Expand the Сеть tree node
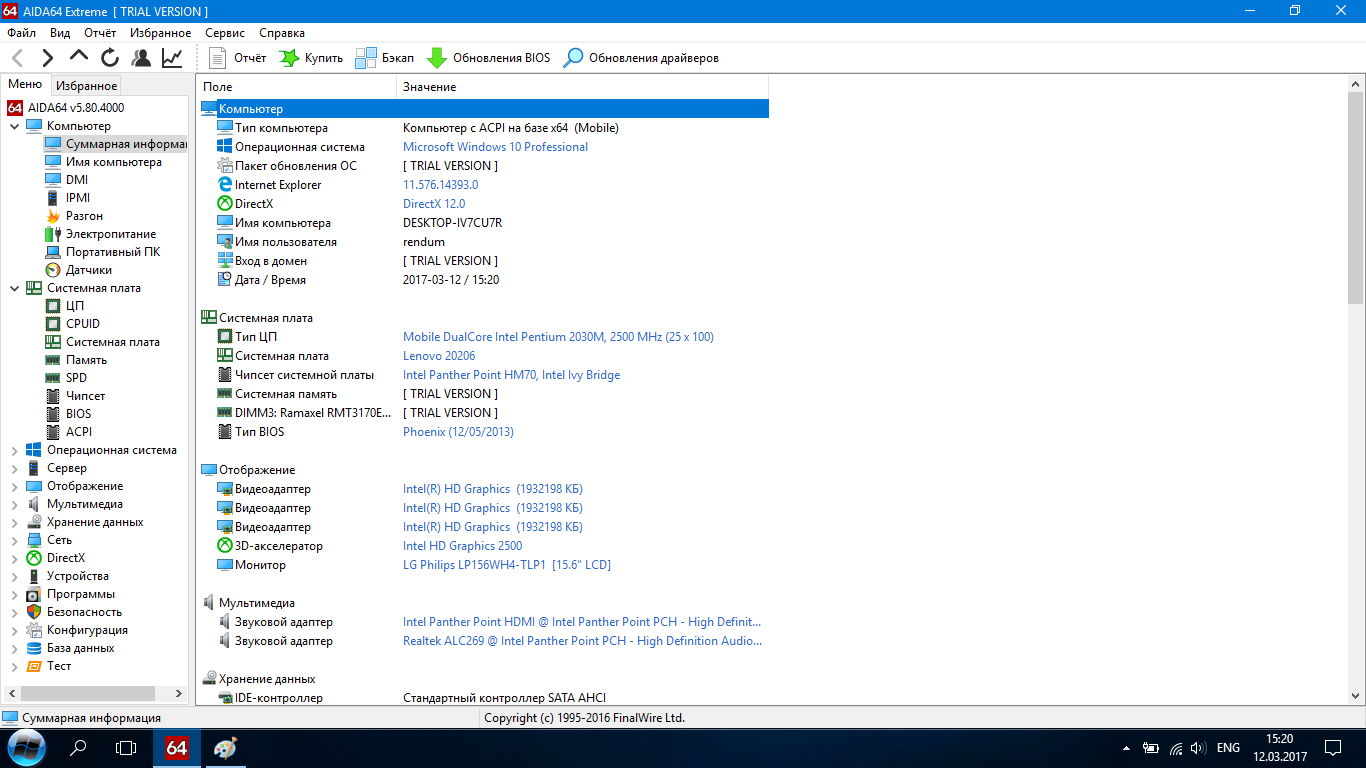The height and width of the screenshot is (768, 1366). click(x=14, y=540)
